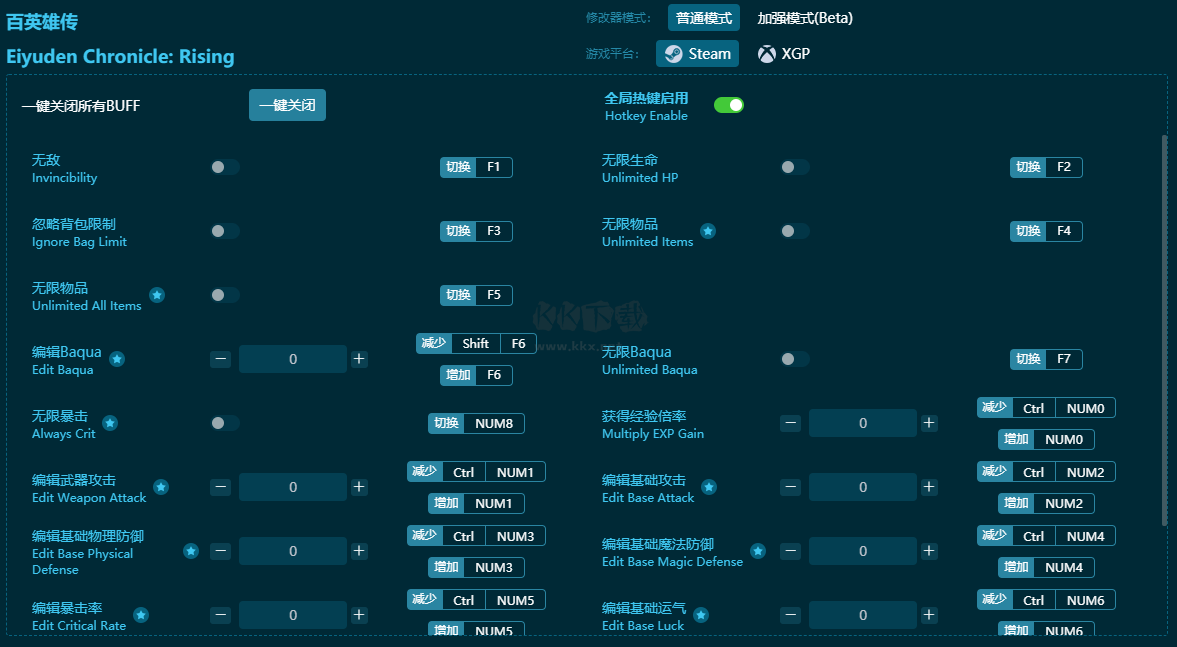This screenshot has height=647, width=1177.
Task: Enable the Unlimited Baqua toggle
Action: coord(795,359)
